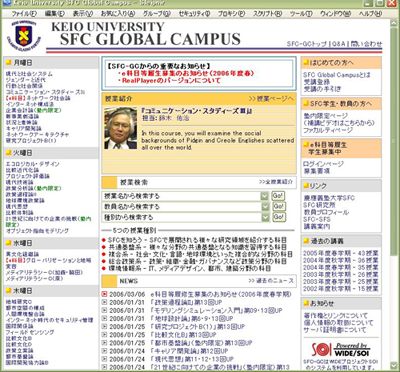The height and width of the screenshot is (372, 400).
Task: Click the yellow icon beside お知らせ heading
Action: [306, 303]
